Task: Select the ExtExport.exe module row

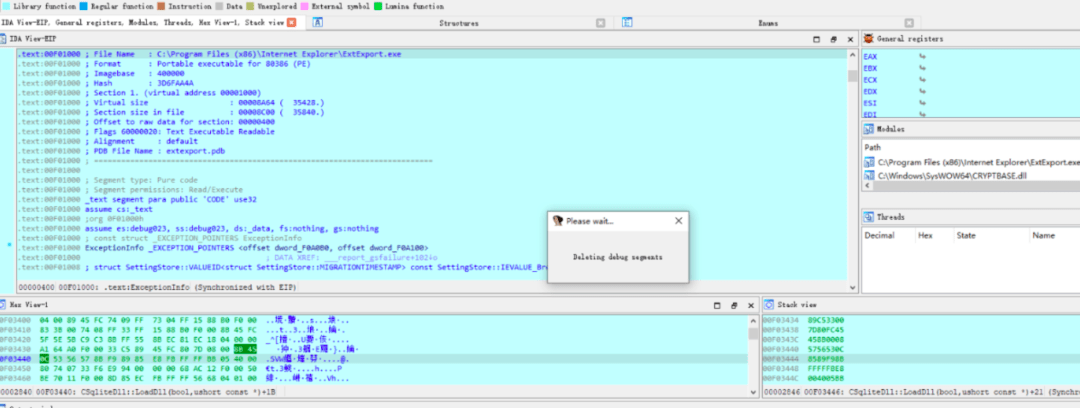Action: tap(972, 163)
